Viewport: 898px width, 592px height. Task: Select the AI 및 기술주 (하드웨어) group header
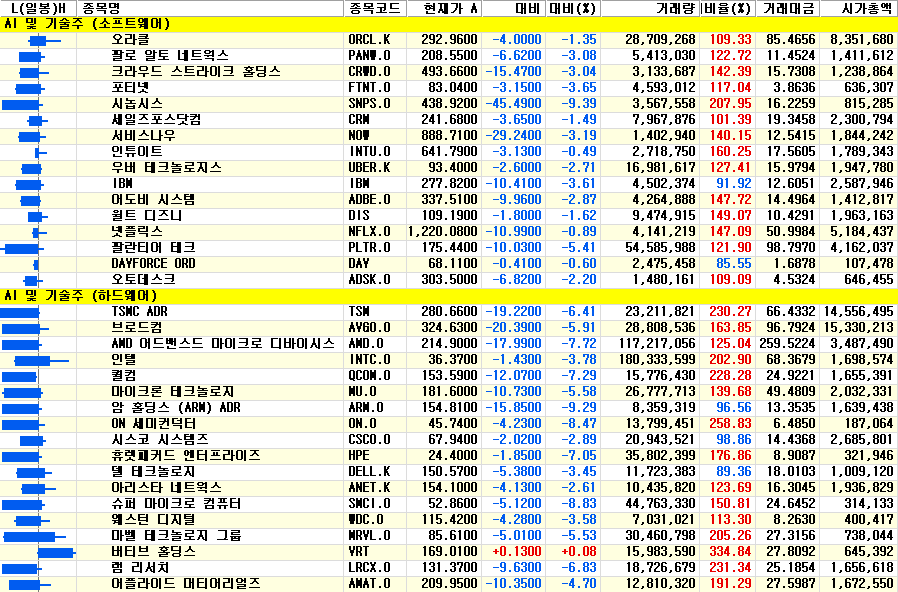point(87,296)
